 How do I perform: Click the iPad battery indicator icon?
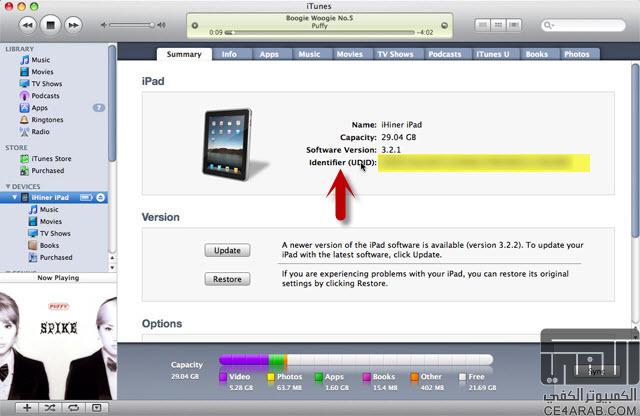click(x=86, y=198)
